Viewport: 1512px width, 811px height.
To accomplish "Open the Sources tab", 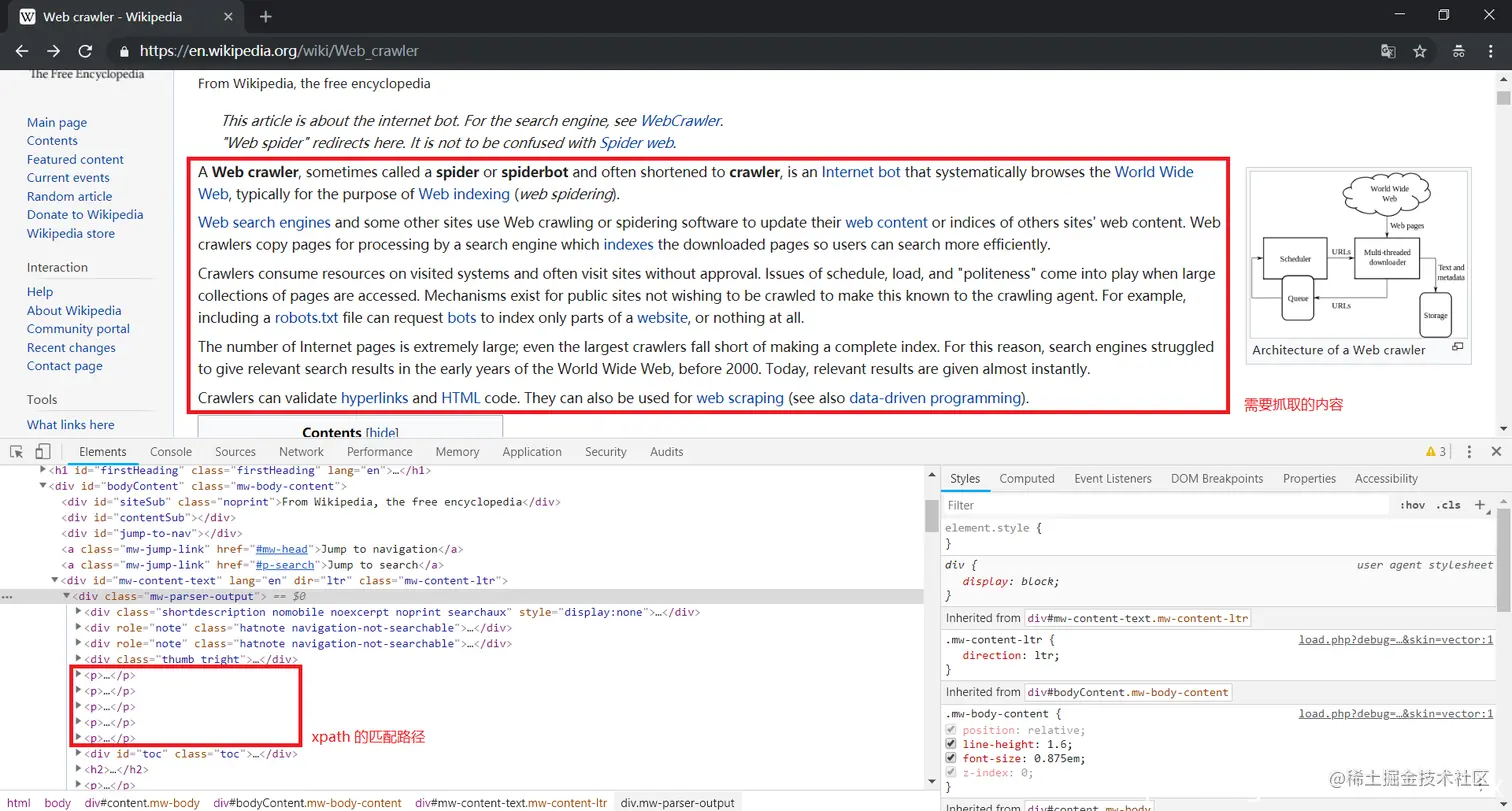I will coord(235,452).
